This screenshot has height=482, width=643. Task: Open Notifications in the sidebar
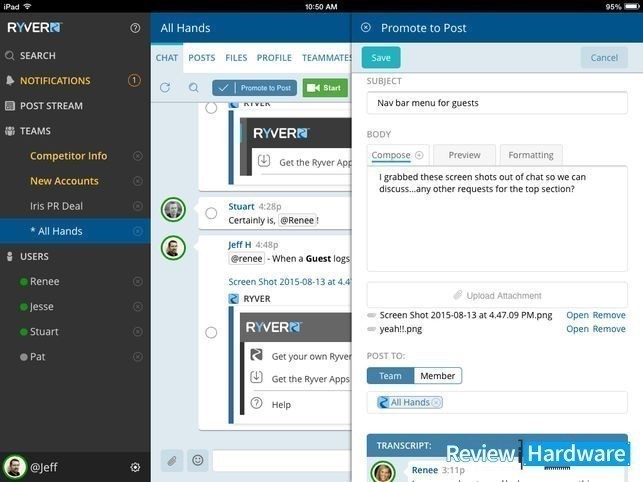[x=55, y=81]
